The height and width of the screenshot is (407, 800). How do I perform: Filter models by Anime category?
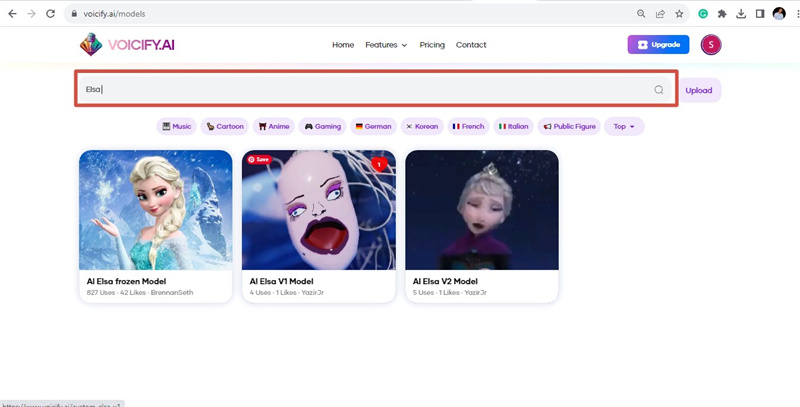274,126
